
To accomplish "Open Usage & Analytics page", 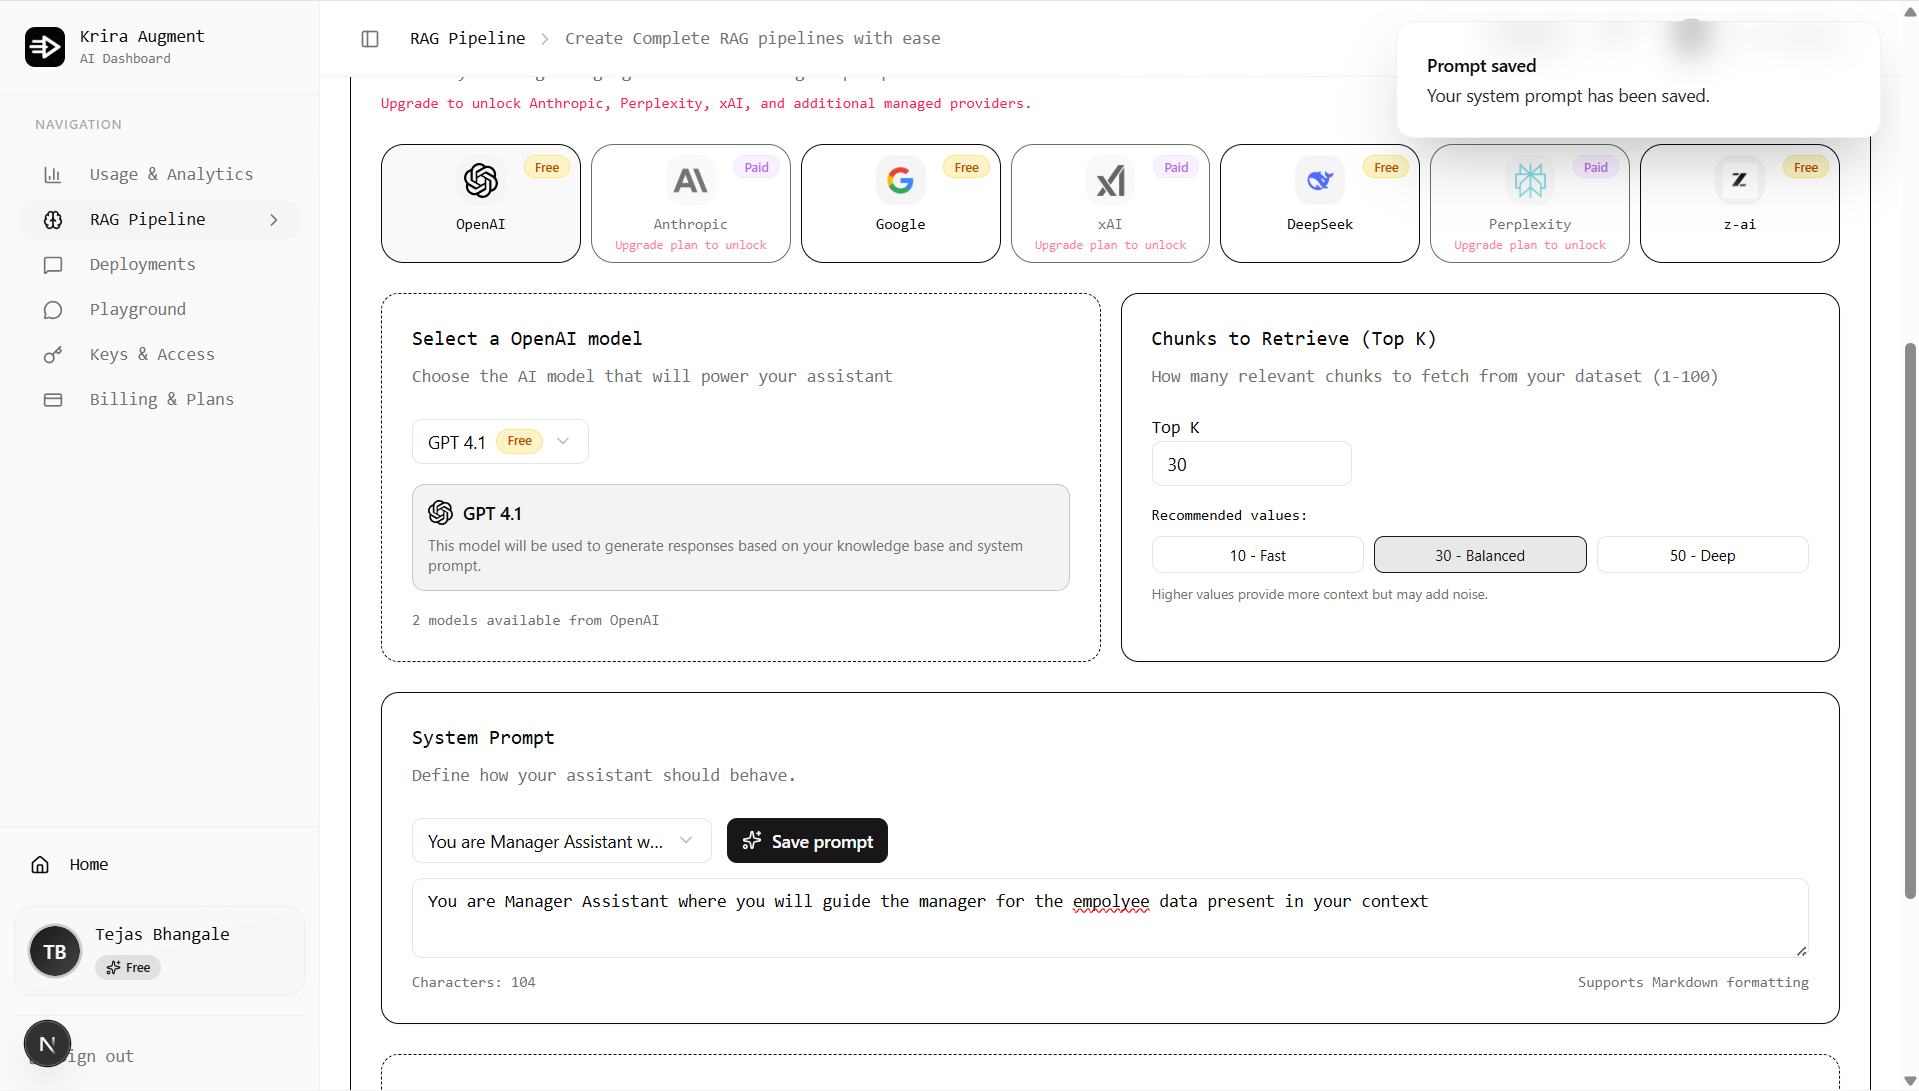I will 160,175.
